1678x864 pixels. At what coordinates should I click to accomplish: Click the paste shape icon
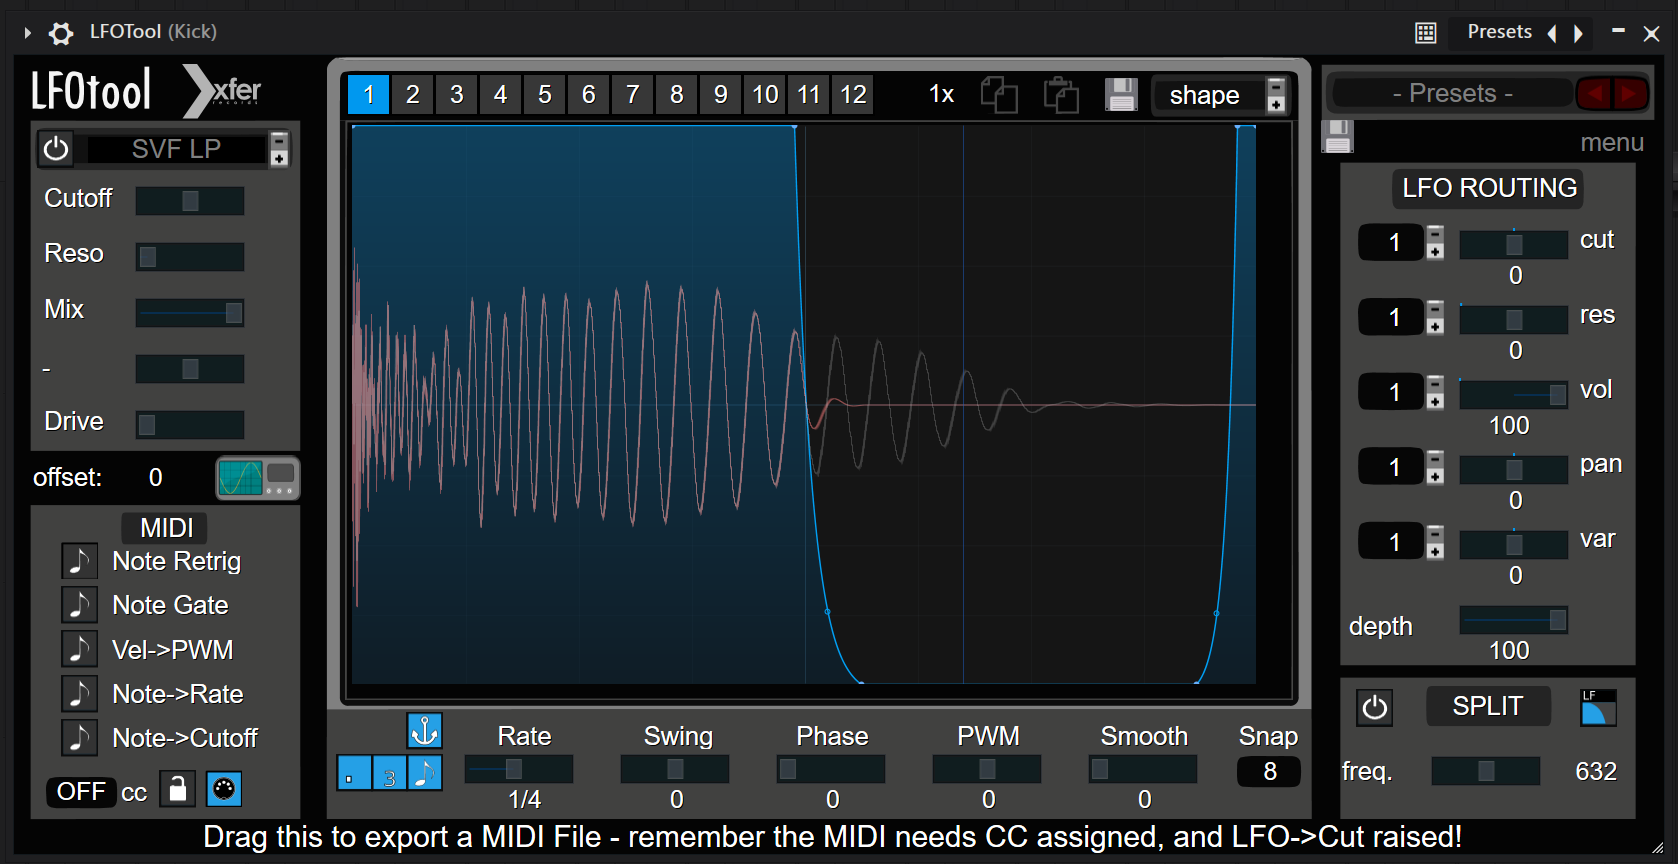[x=1061, y=95]
